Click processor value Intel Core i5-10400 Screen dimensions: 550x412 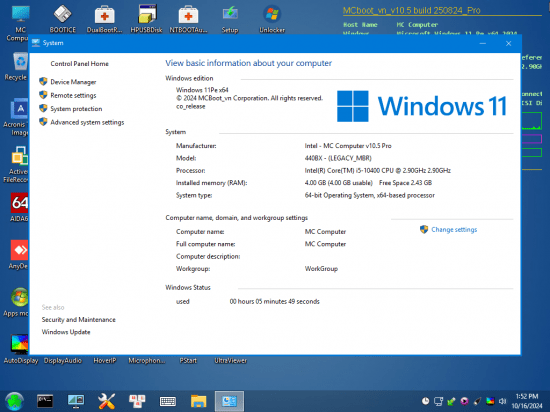[377, 170]
